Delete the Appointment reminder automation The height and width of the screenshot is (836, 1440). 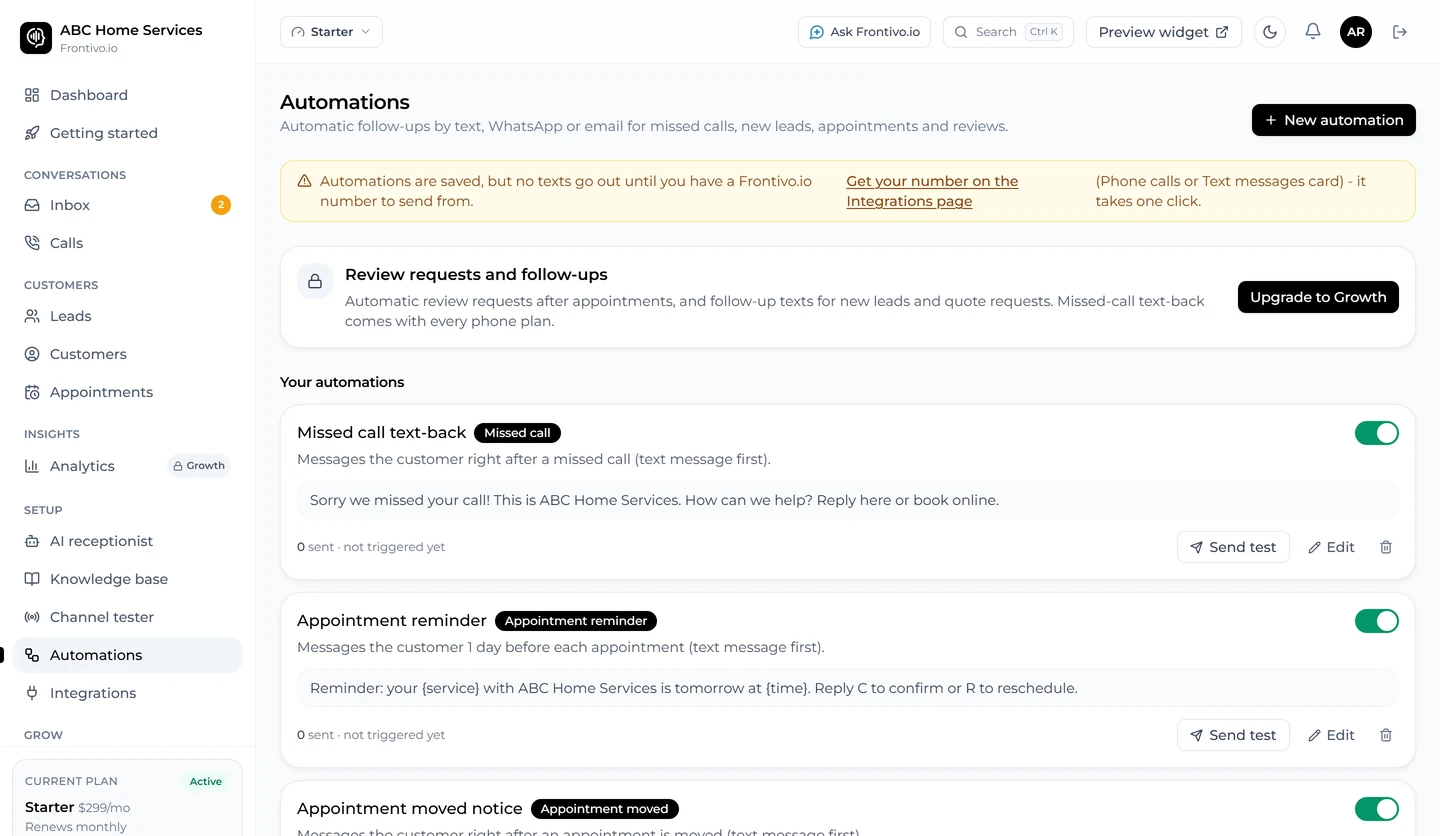[x=1386, y=735]
